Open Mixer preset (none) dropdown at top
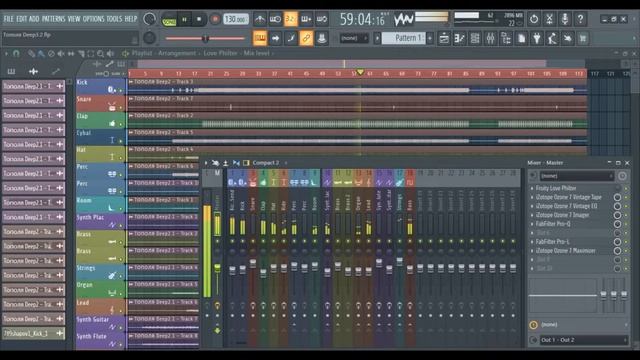This screenshot has height=360, width=640. [x=576, y=176]
